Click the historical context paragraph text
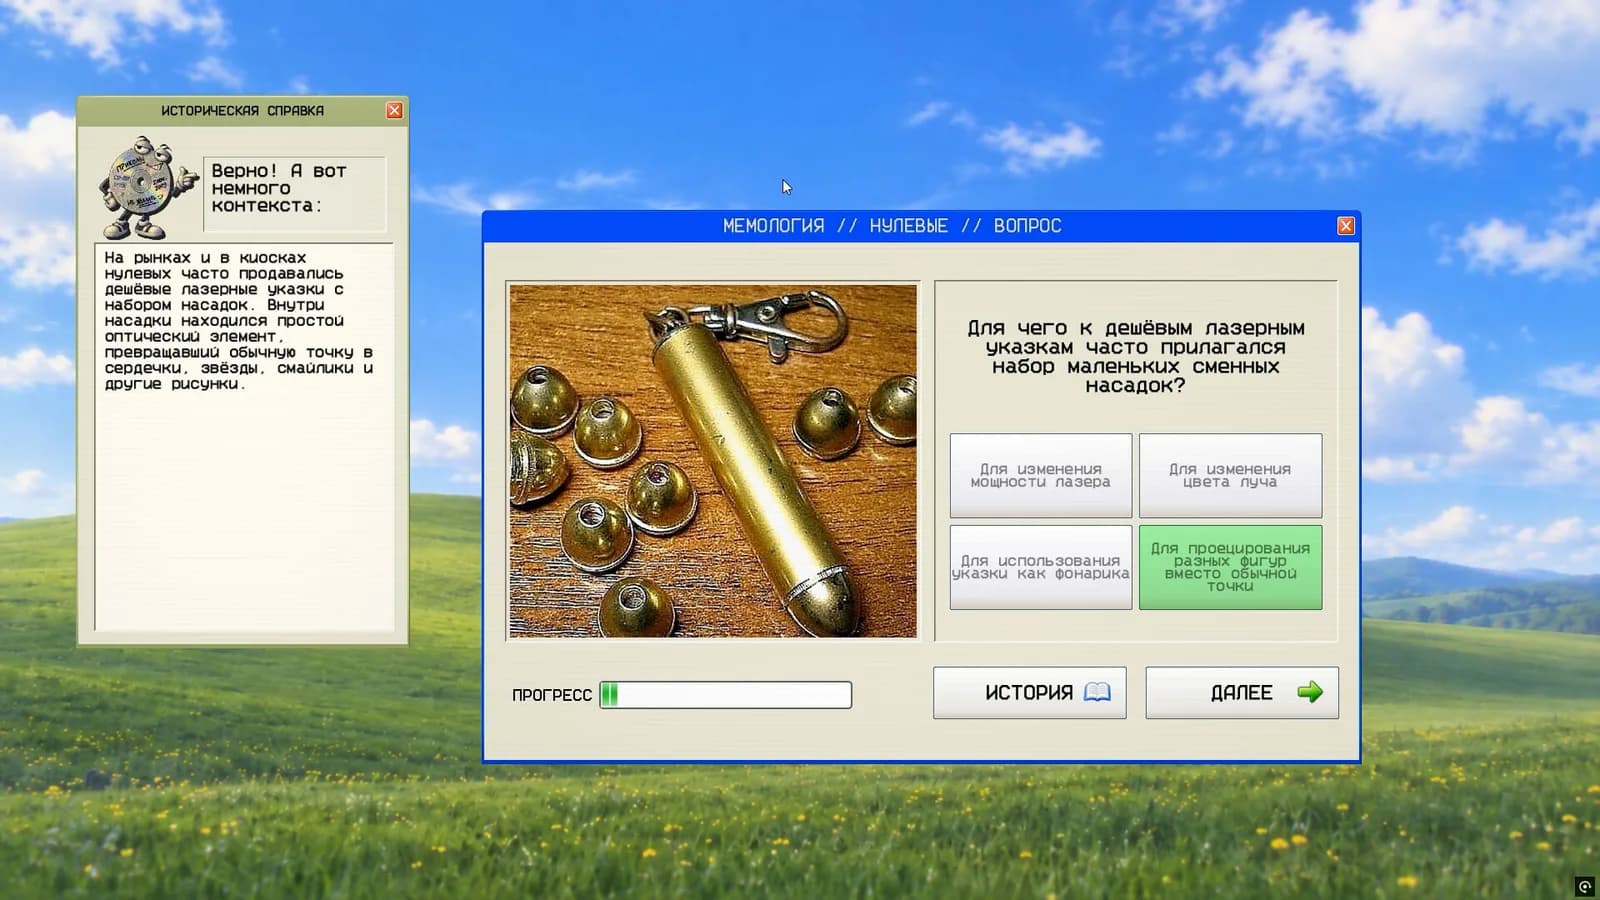 239,320
